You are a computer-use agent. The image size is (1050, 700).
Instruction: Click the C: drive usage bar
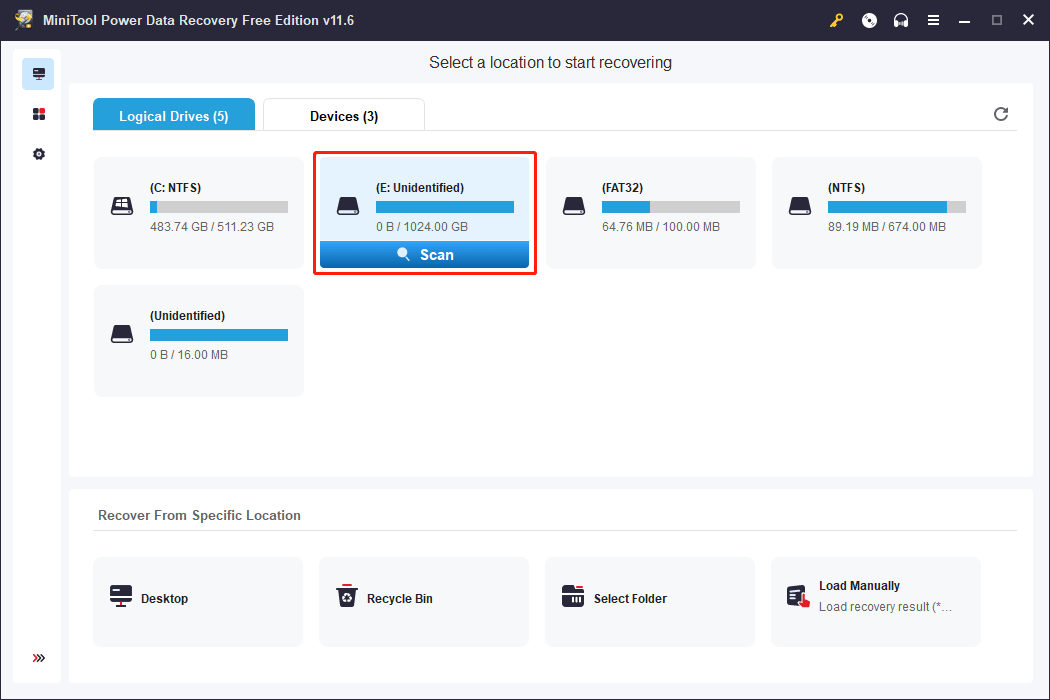(219, 207)
